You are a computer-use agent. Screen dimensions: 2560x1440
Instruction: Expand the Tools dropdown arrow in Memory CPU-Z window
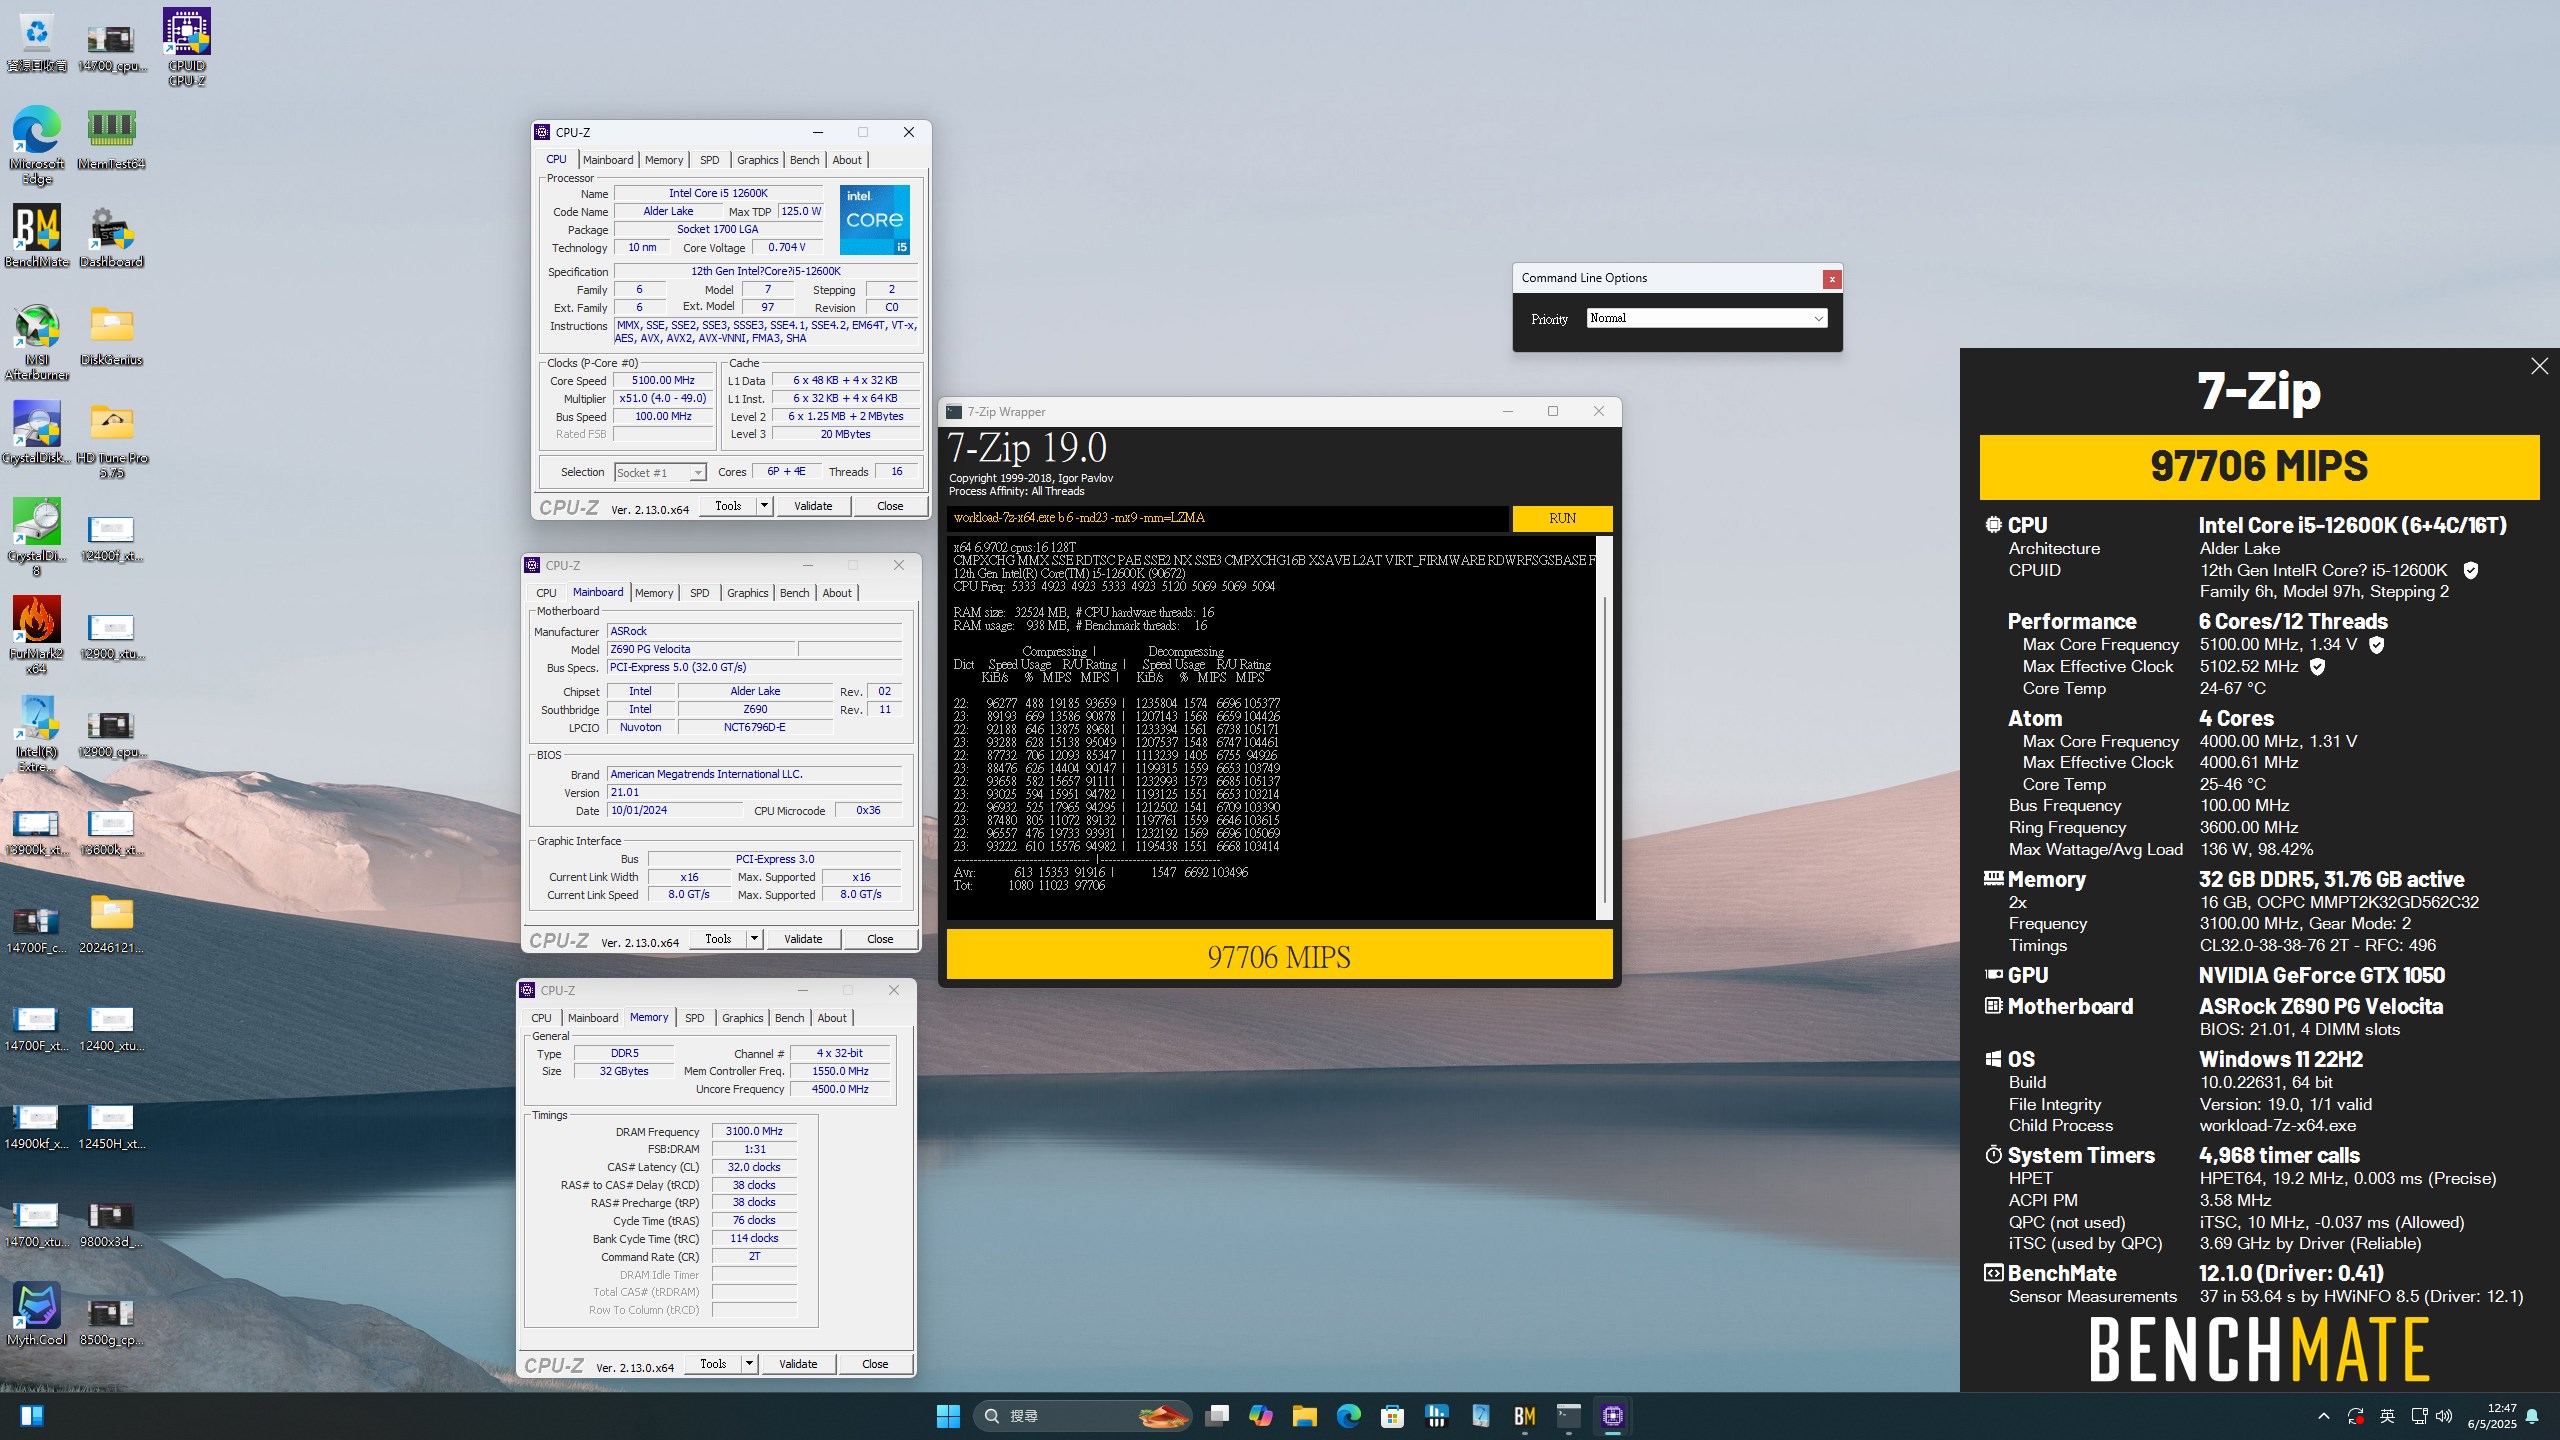pyautogui.click(x=749, y=1364)
